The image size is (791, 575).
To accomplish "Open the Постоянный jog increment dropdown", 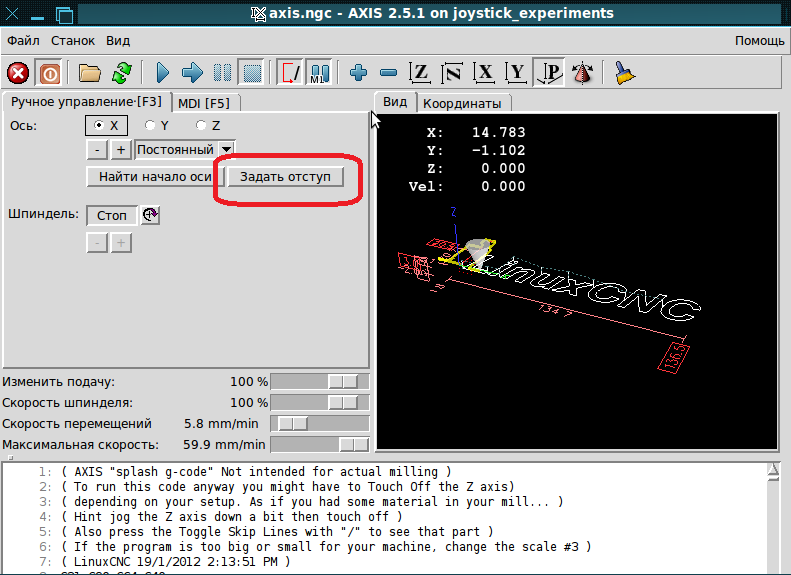I will pos(185,150).
